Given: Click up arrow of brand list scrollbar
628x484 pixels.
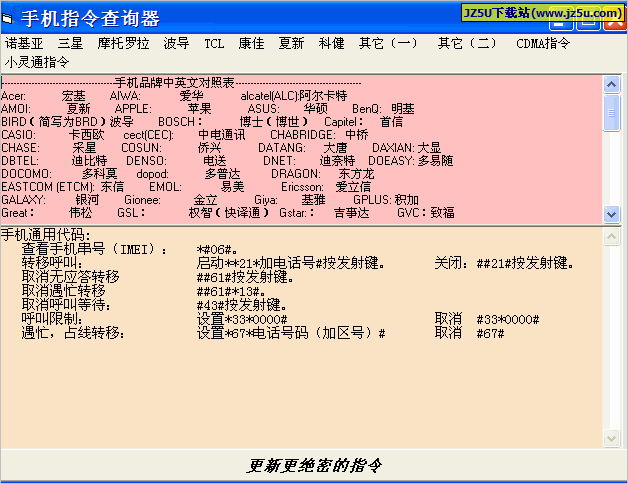Looking at the screenshot, I should point(611,84).
